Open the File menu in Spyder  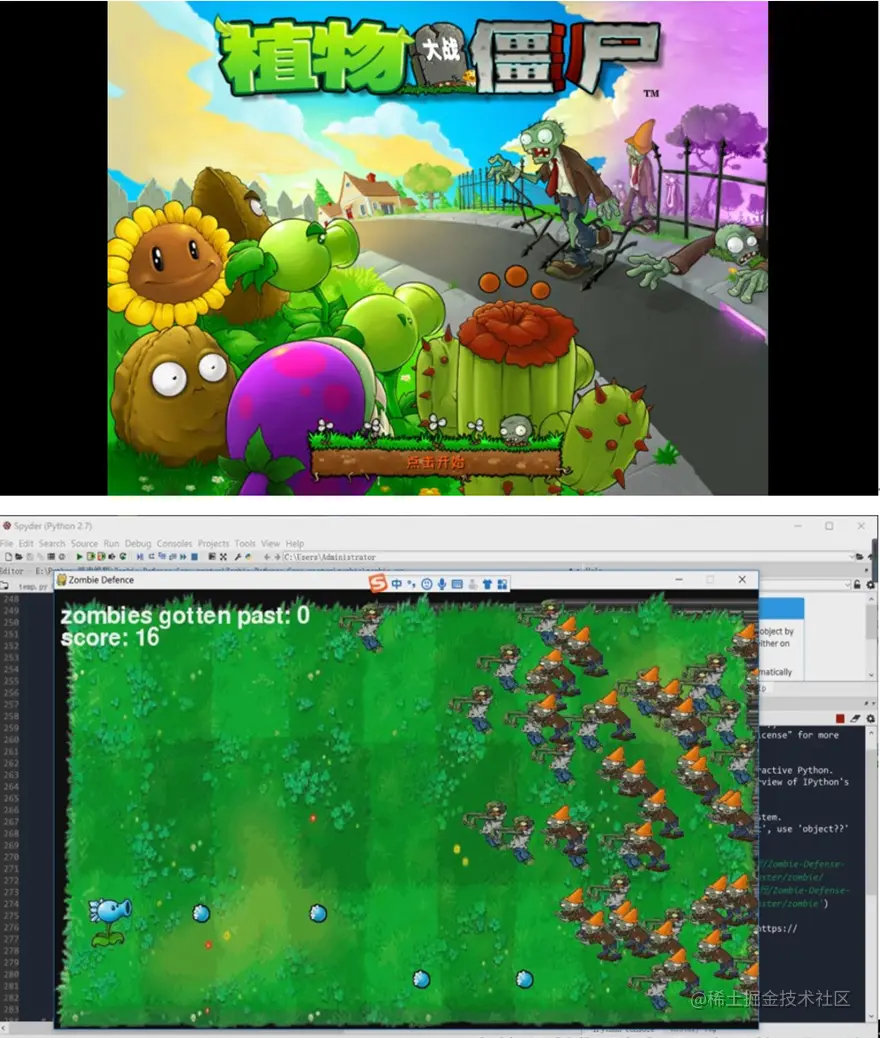point(7,543)
